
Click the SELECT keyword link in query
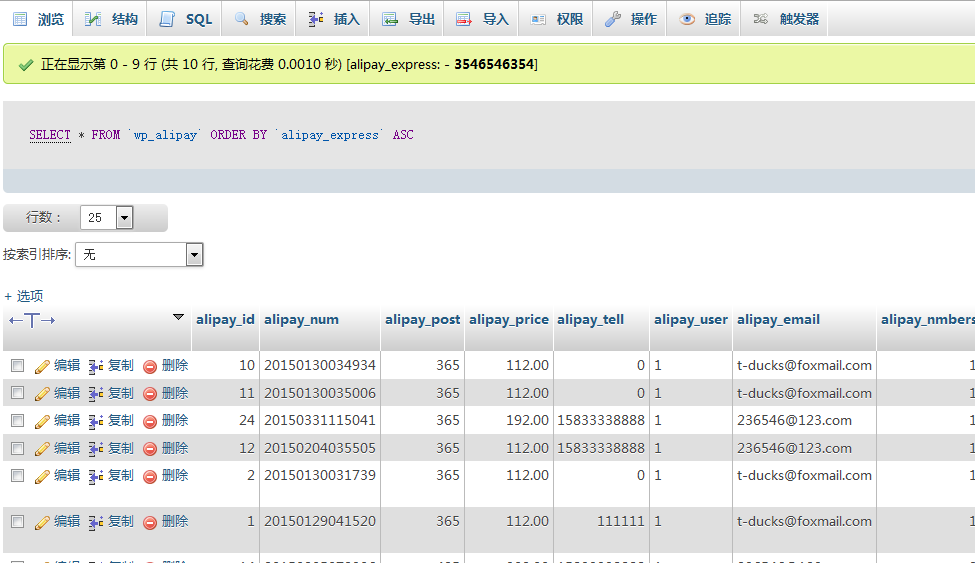(x=50, y=135)
